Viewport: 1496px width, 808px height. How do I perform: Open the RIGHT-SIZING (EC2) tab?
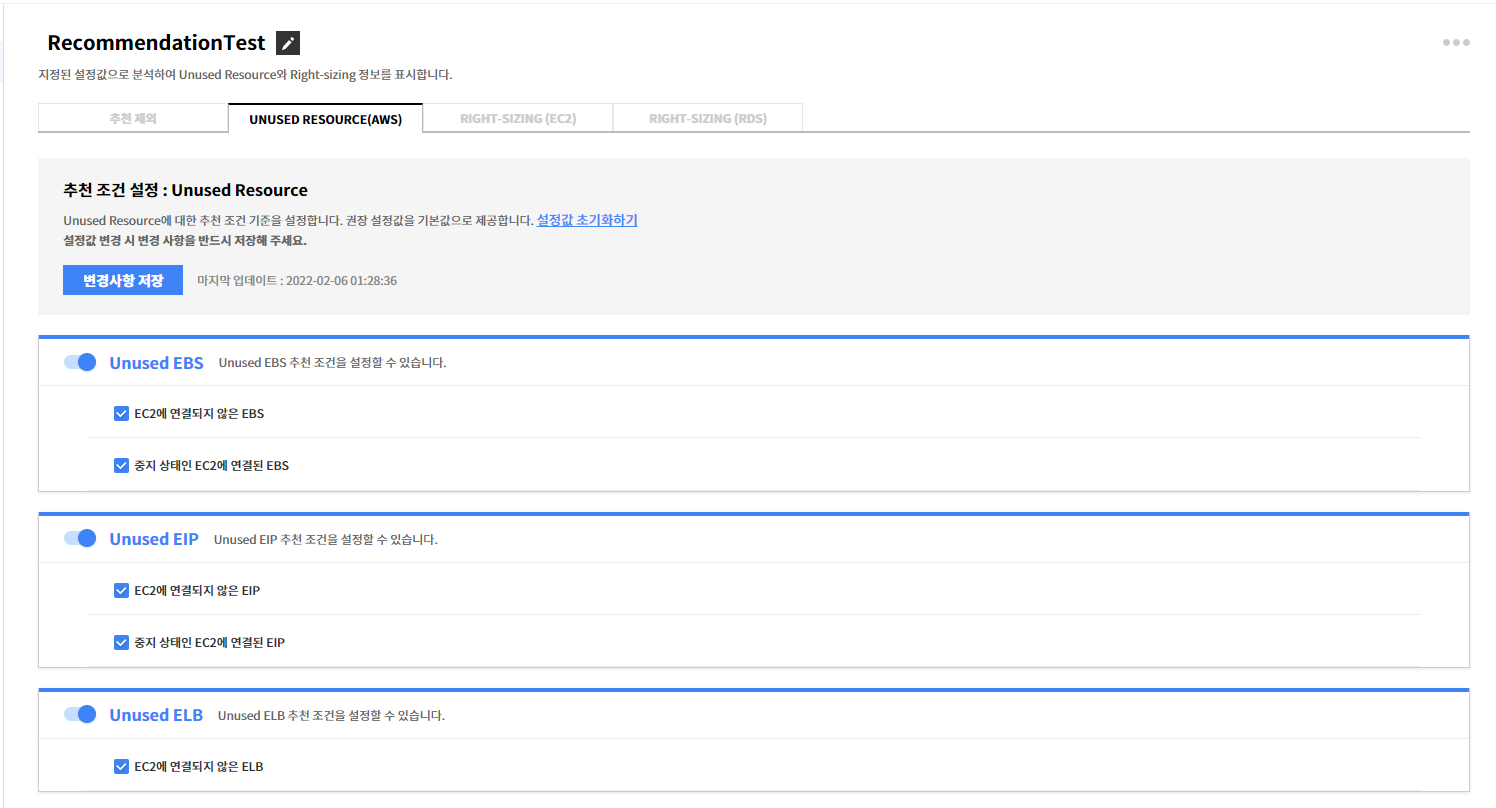point(518,118)
